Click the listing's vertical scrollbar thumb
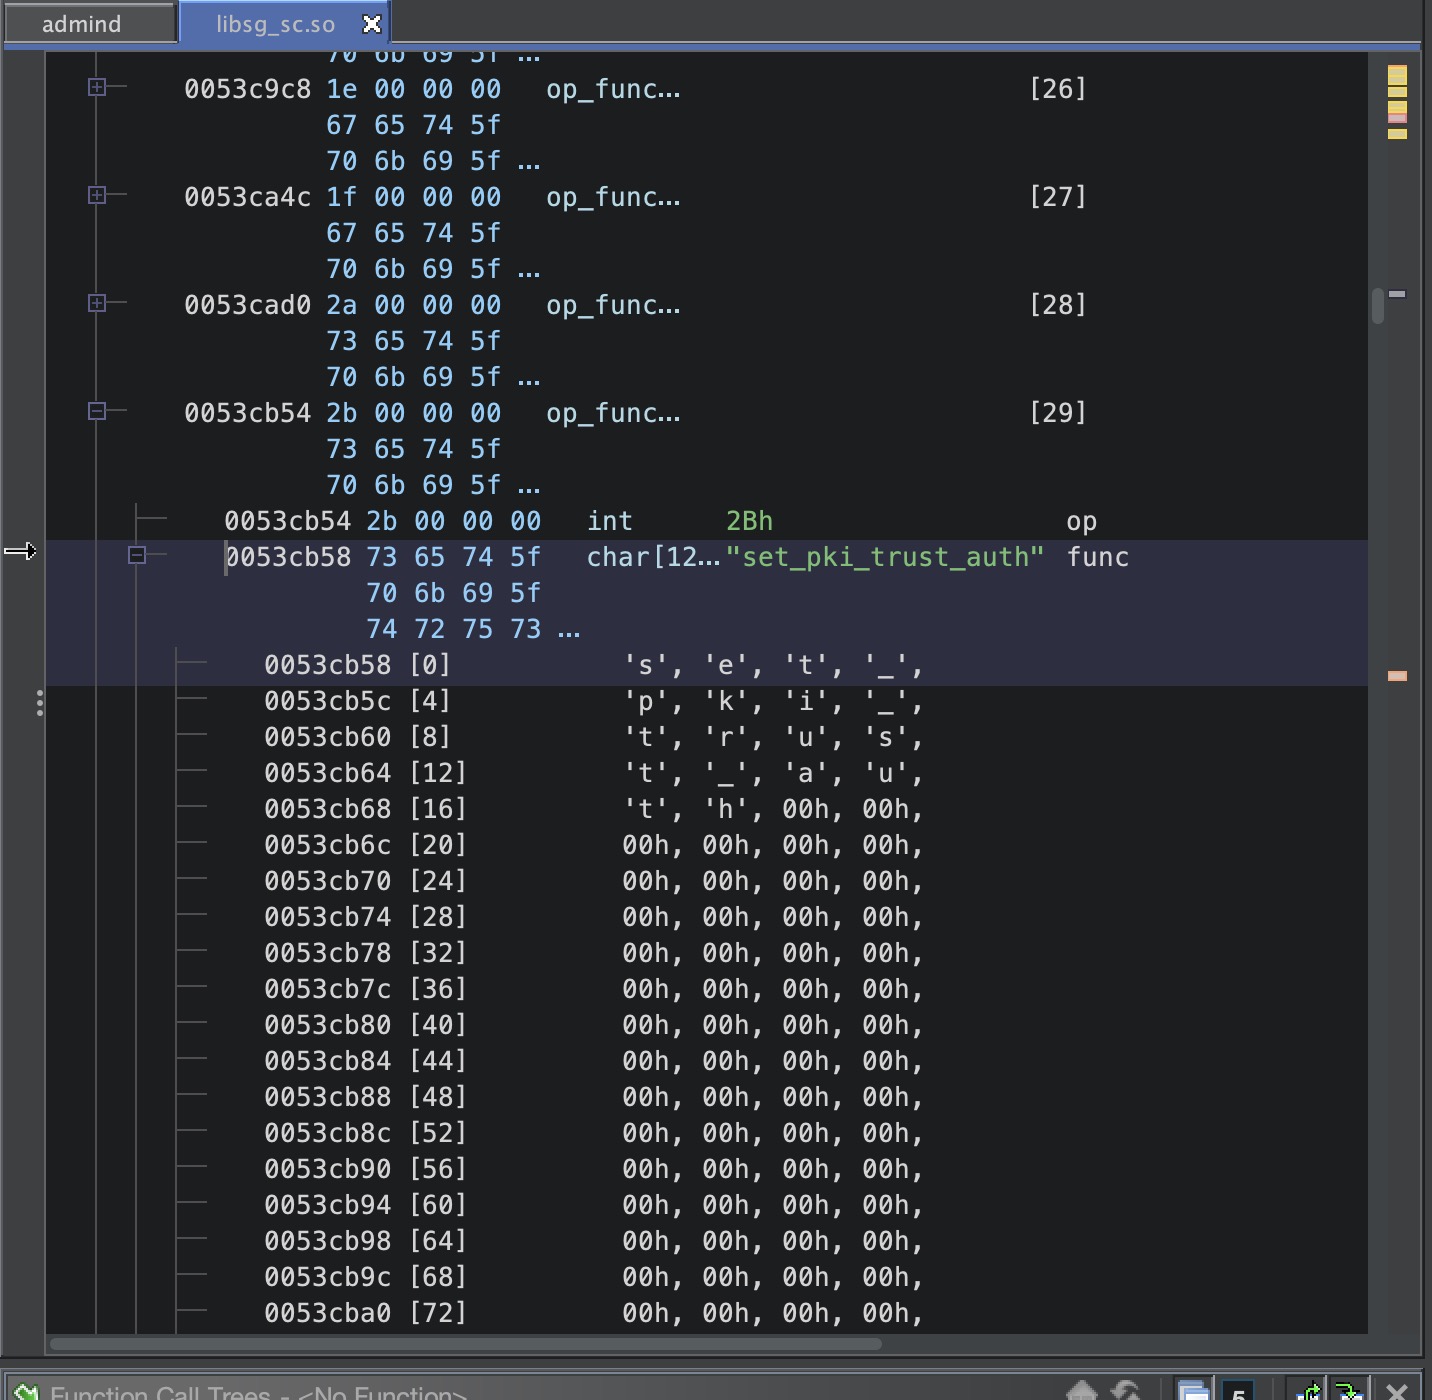 [1378, 305]
